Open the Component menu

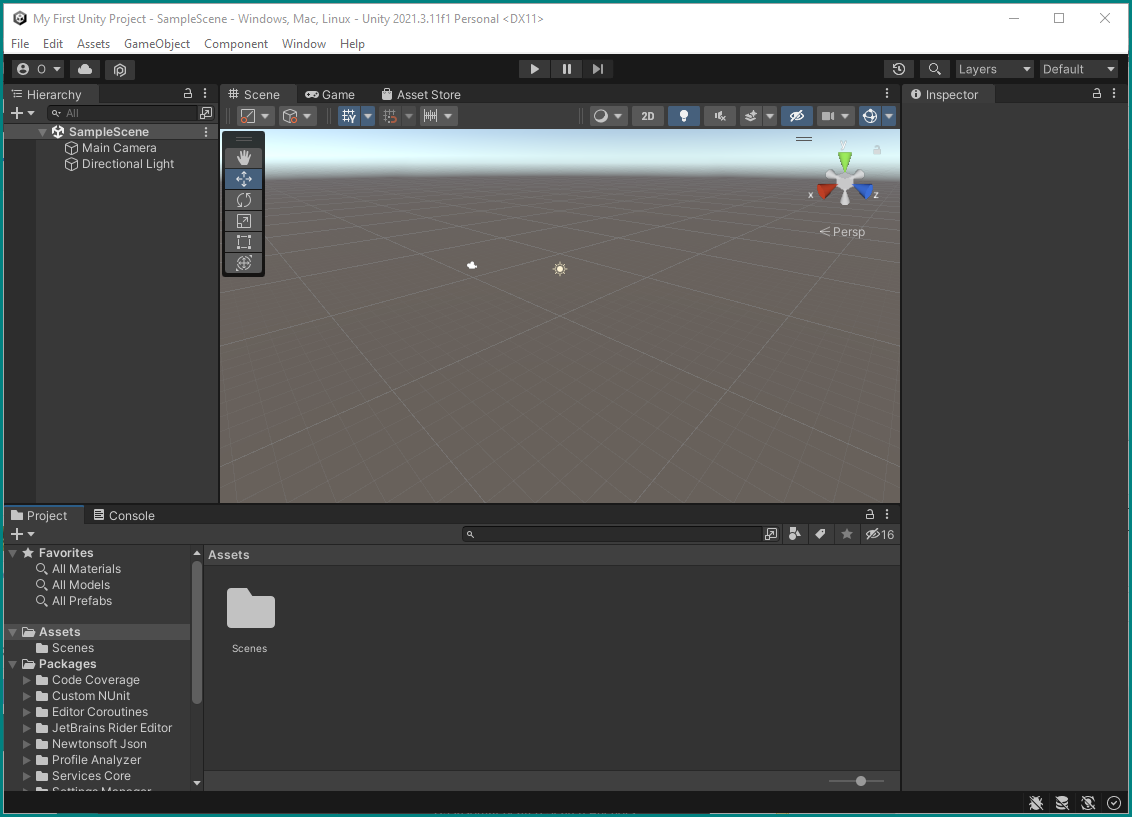coord(235,44)
